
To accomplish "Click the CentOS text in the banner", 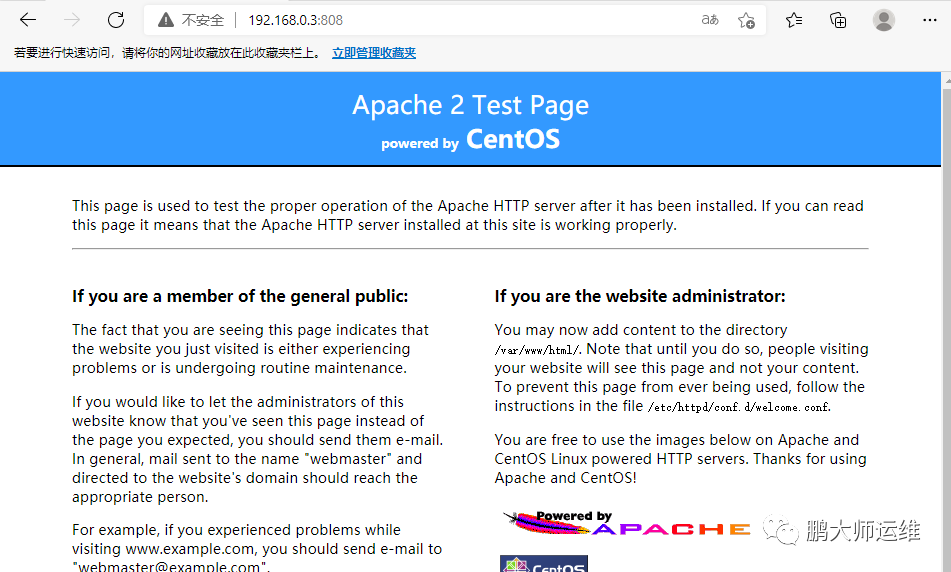I will click(512, 139).
